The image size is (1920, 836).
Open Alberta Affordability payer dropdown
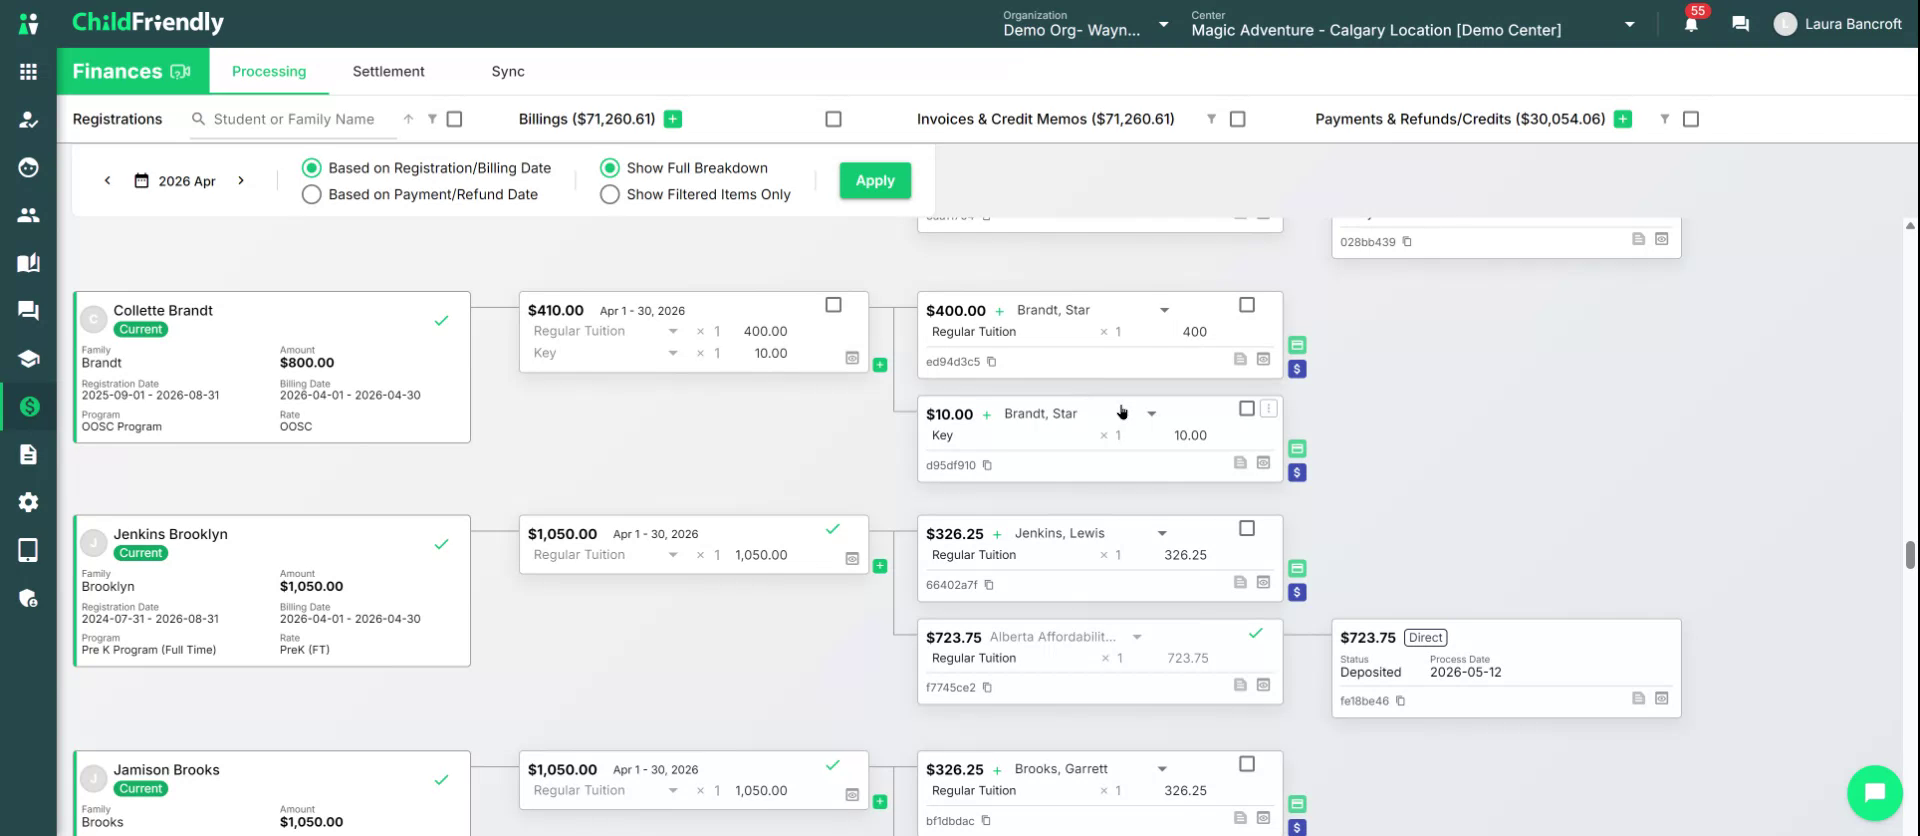(1137, 637)
